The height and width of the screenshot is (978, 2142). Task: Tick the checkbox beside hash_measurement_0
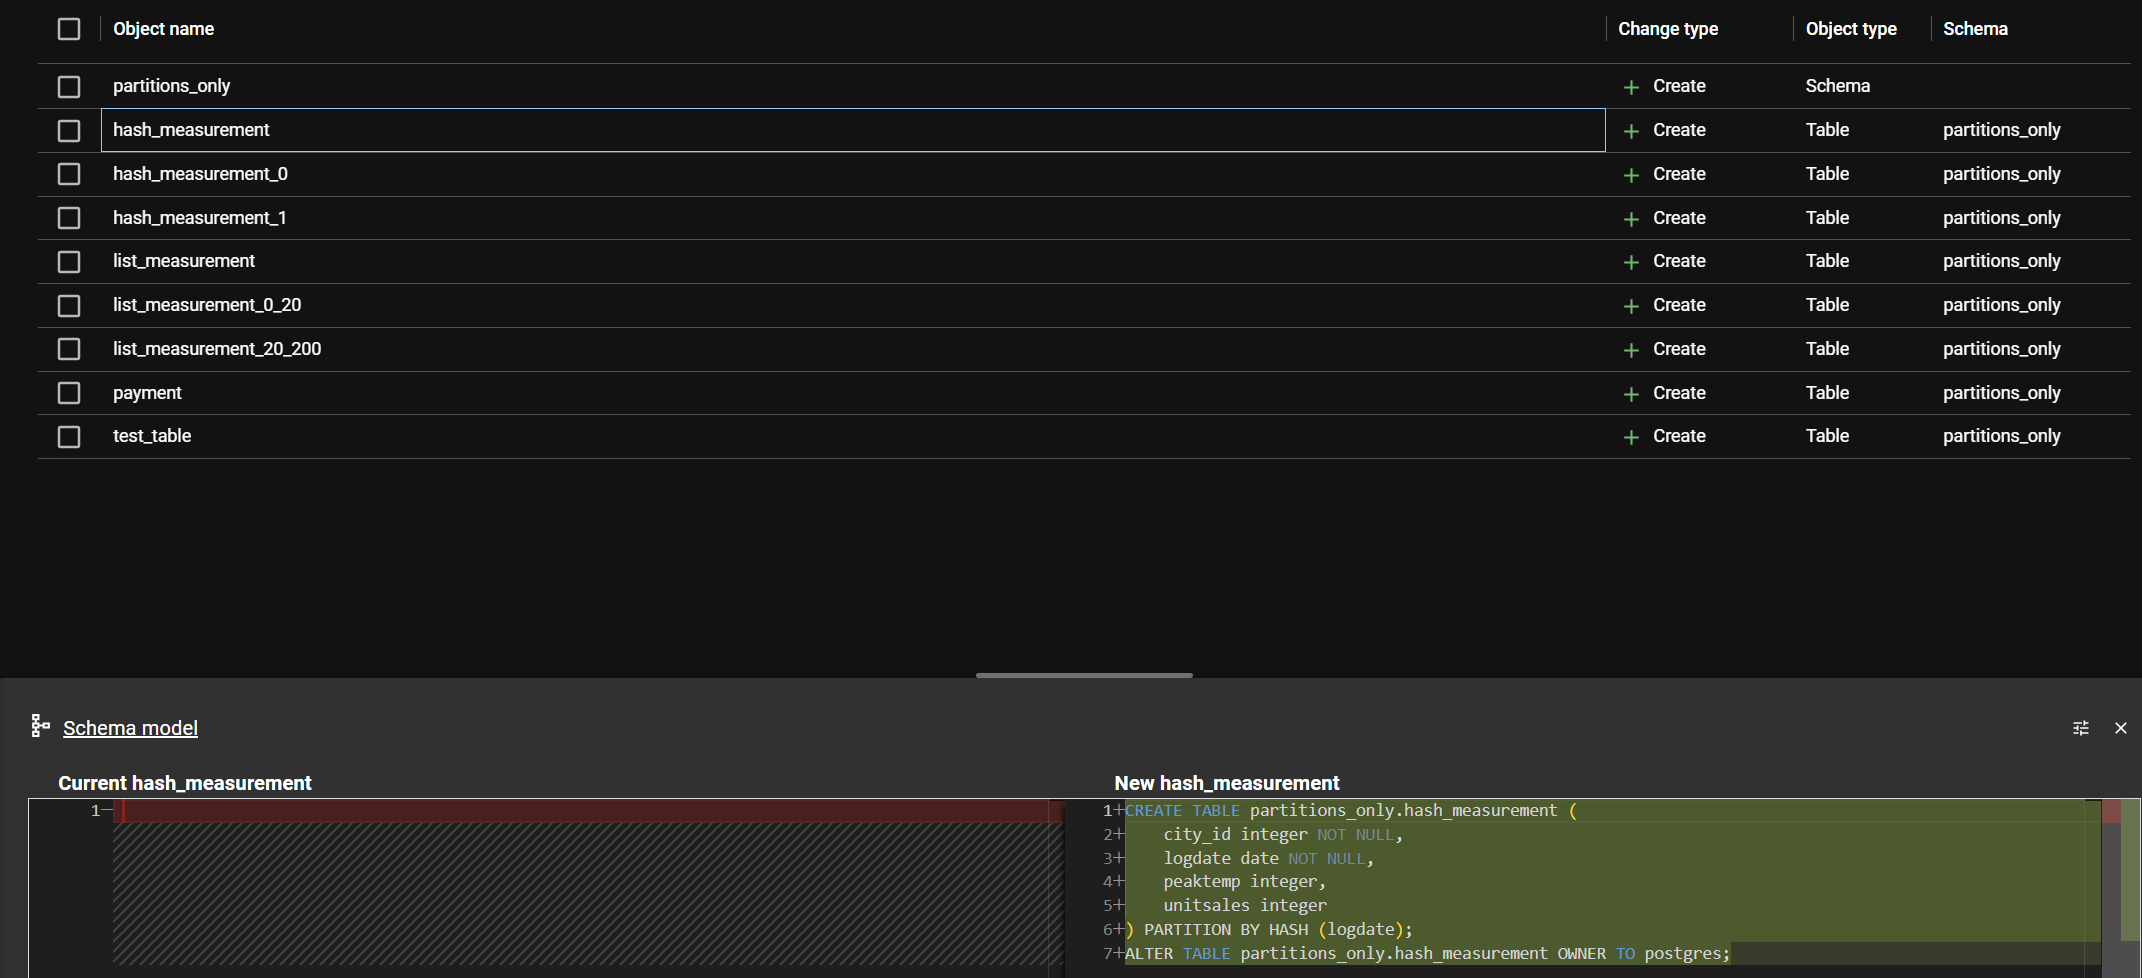[x=69, y=174]
